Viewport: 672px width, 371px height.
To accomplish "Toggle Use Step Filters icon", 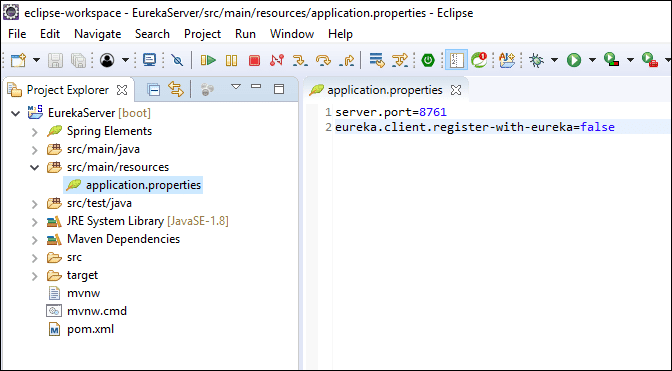I will (x=400, y=60).
